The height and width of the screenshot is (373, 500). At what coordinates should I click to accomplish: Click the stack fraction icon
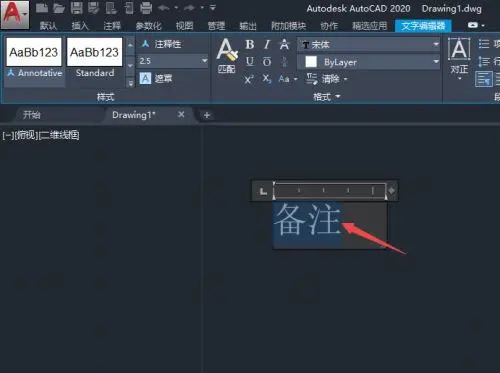tap(284, 62)
